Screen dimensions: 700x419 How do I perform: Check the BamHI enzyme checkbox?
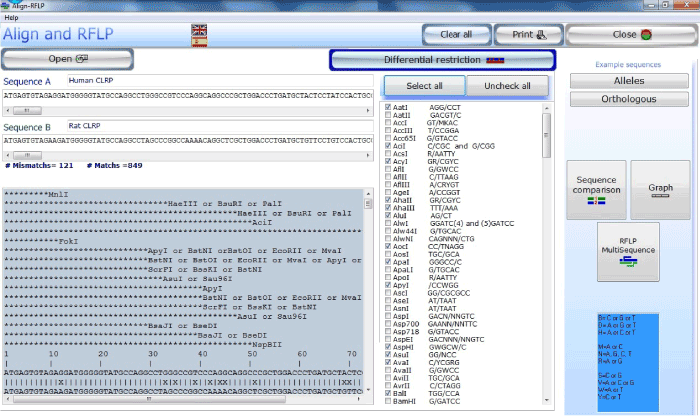click(388, 401)
